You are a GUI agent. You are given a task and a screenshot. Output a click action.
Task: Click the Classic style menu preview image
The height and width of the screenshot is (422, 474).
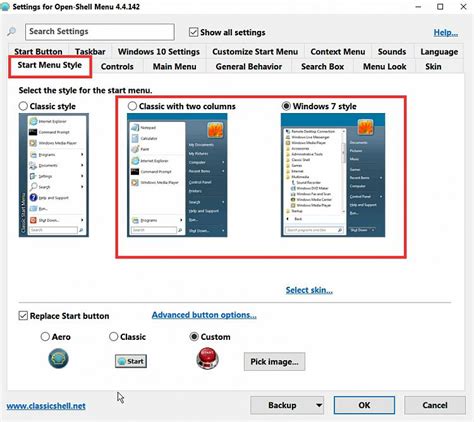pos(54,175)
